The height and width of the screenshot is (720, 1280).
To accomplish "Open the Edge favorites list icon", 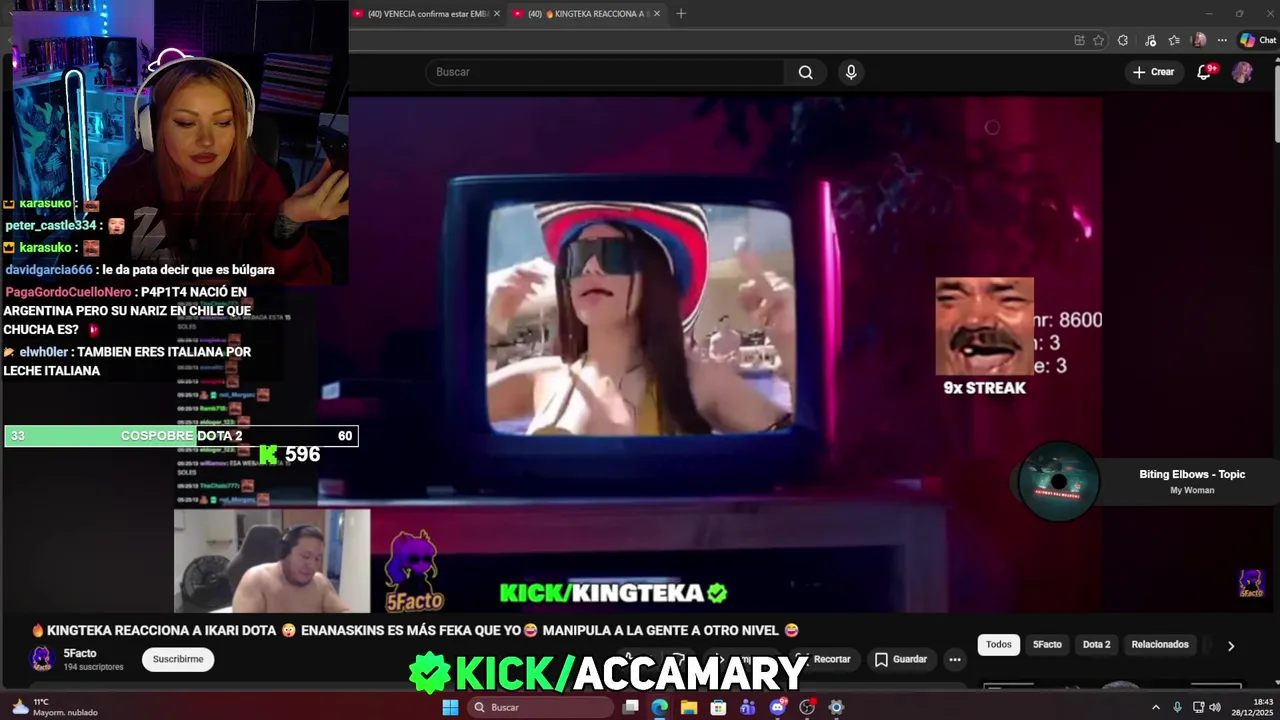I will coord(1174,40).
